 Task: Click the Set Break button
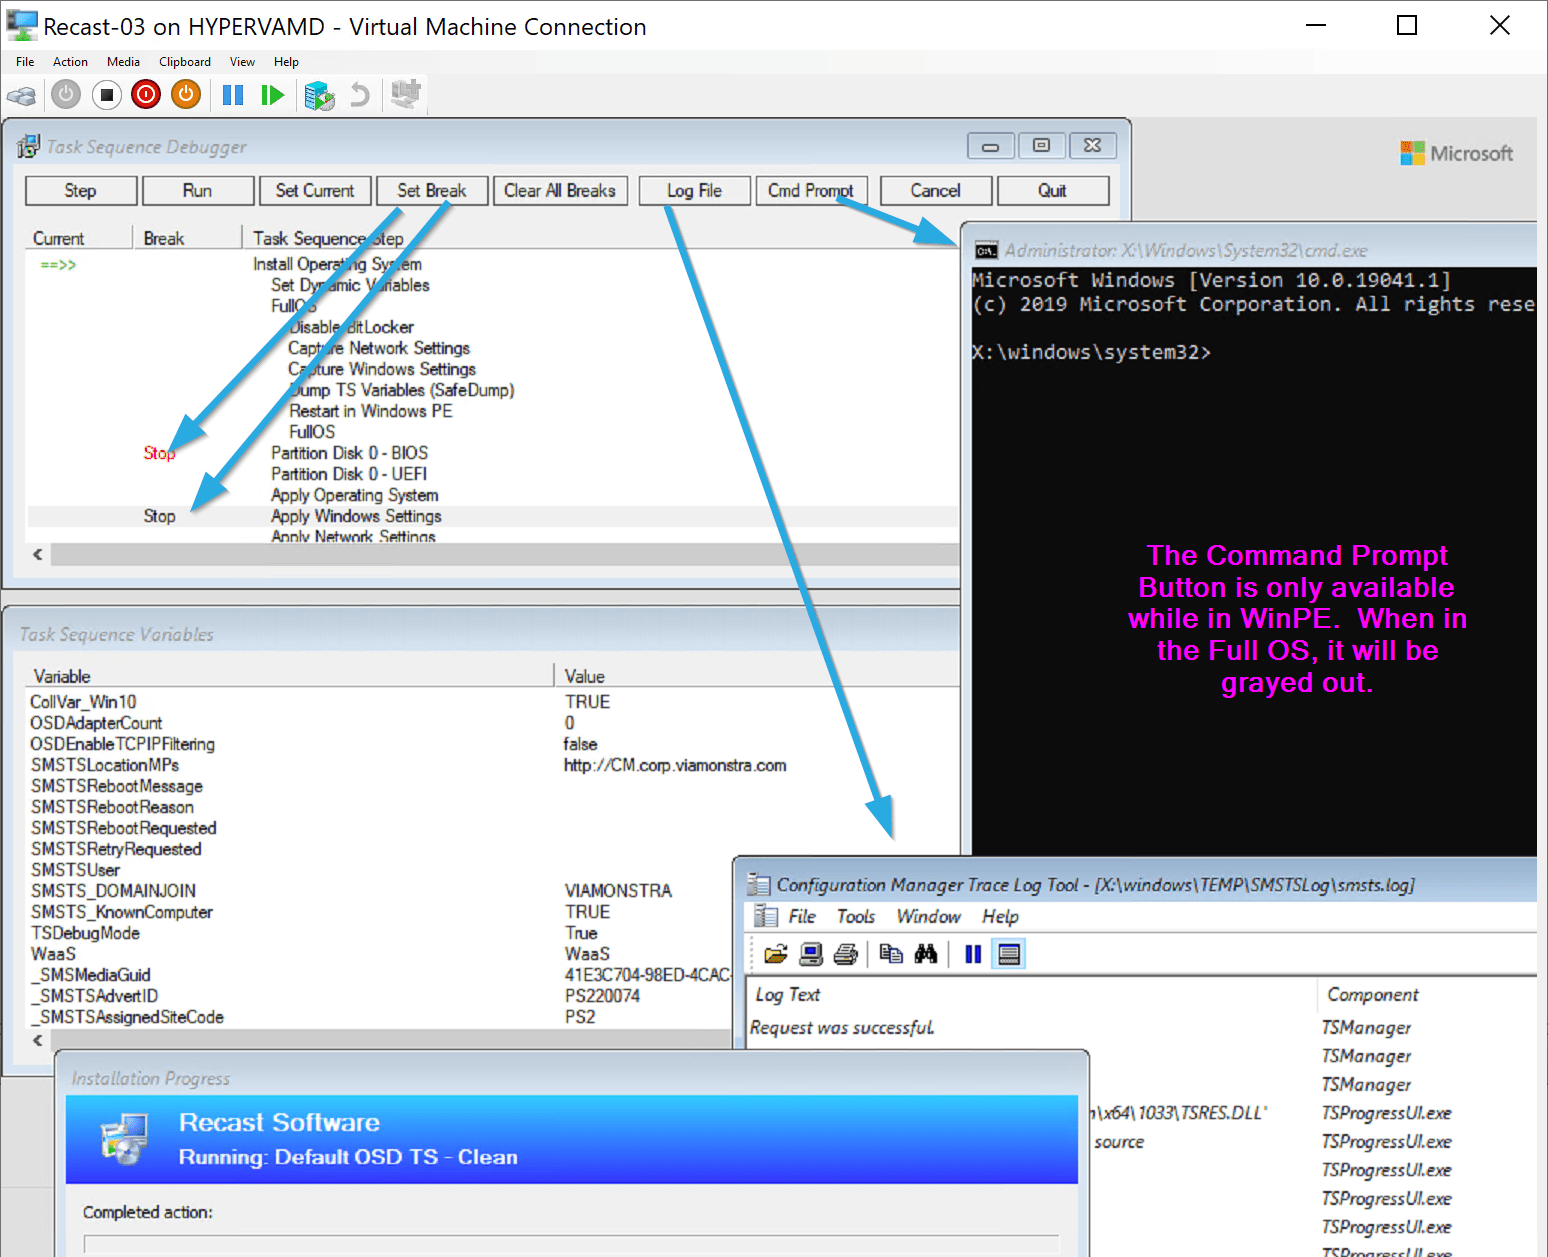pos(431,190)
